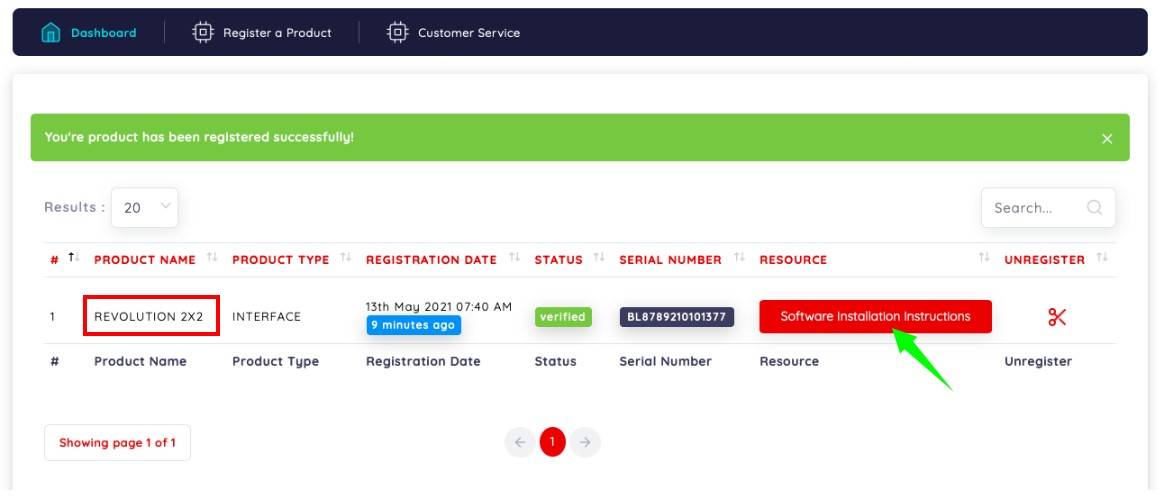Click the verified status badge
The image size is (1158, 503).
coord(563,317)
